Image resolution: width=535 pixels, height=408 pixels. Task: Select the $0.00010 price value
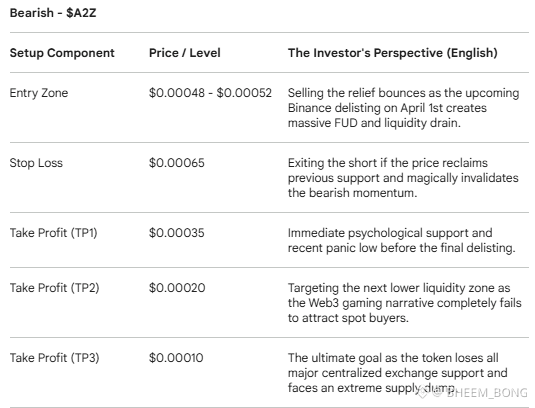click(x=176, y=358)
